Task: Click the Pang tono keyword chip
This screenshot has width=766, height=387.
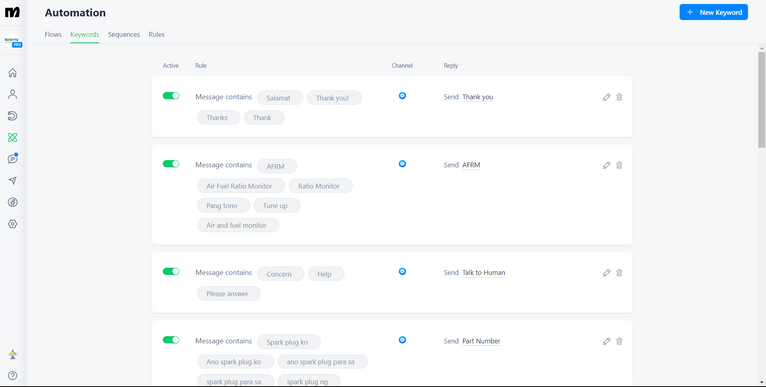Action: (x=223, y=205)
